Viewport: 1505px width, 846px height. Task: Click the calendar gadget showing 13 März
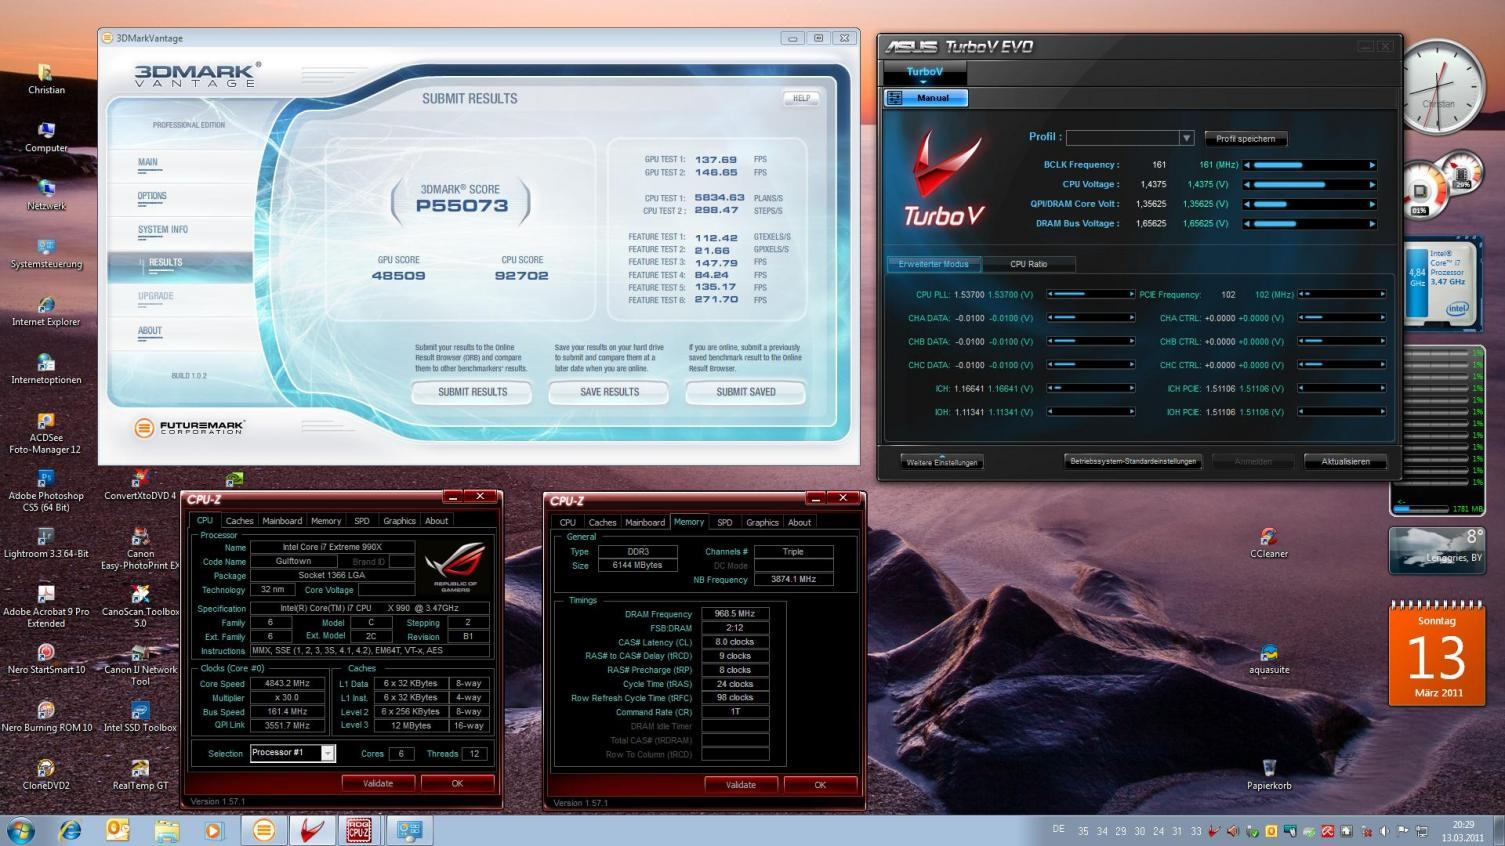pos(1436,655)
